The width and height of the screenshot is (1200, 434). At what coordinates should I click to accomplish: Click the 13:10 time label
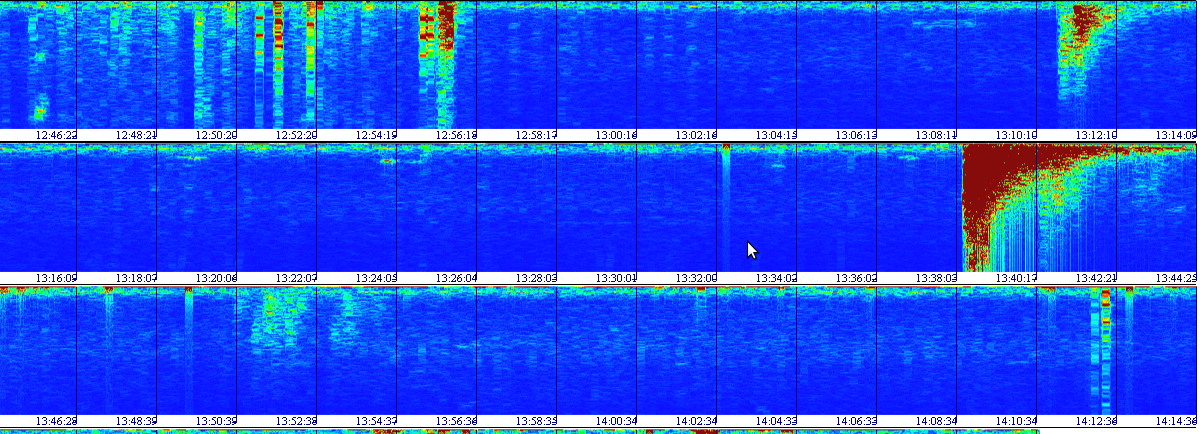click(1016, 134)
